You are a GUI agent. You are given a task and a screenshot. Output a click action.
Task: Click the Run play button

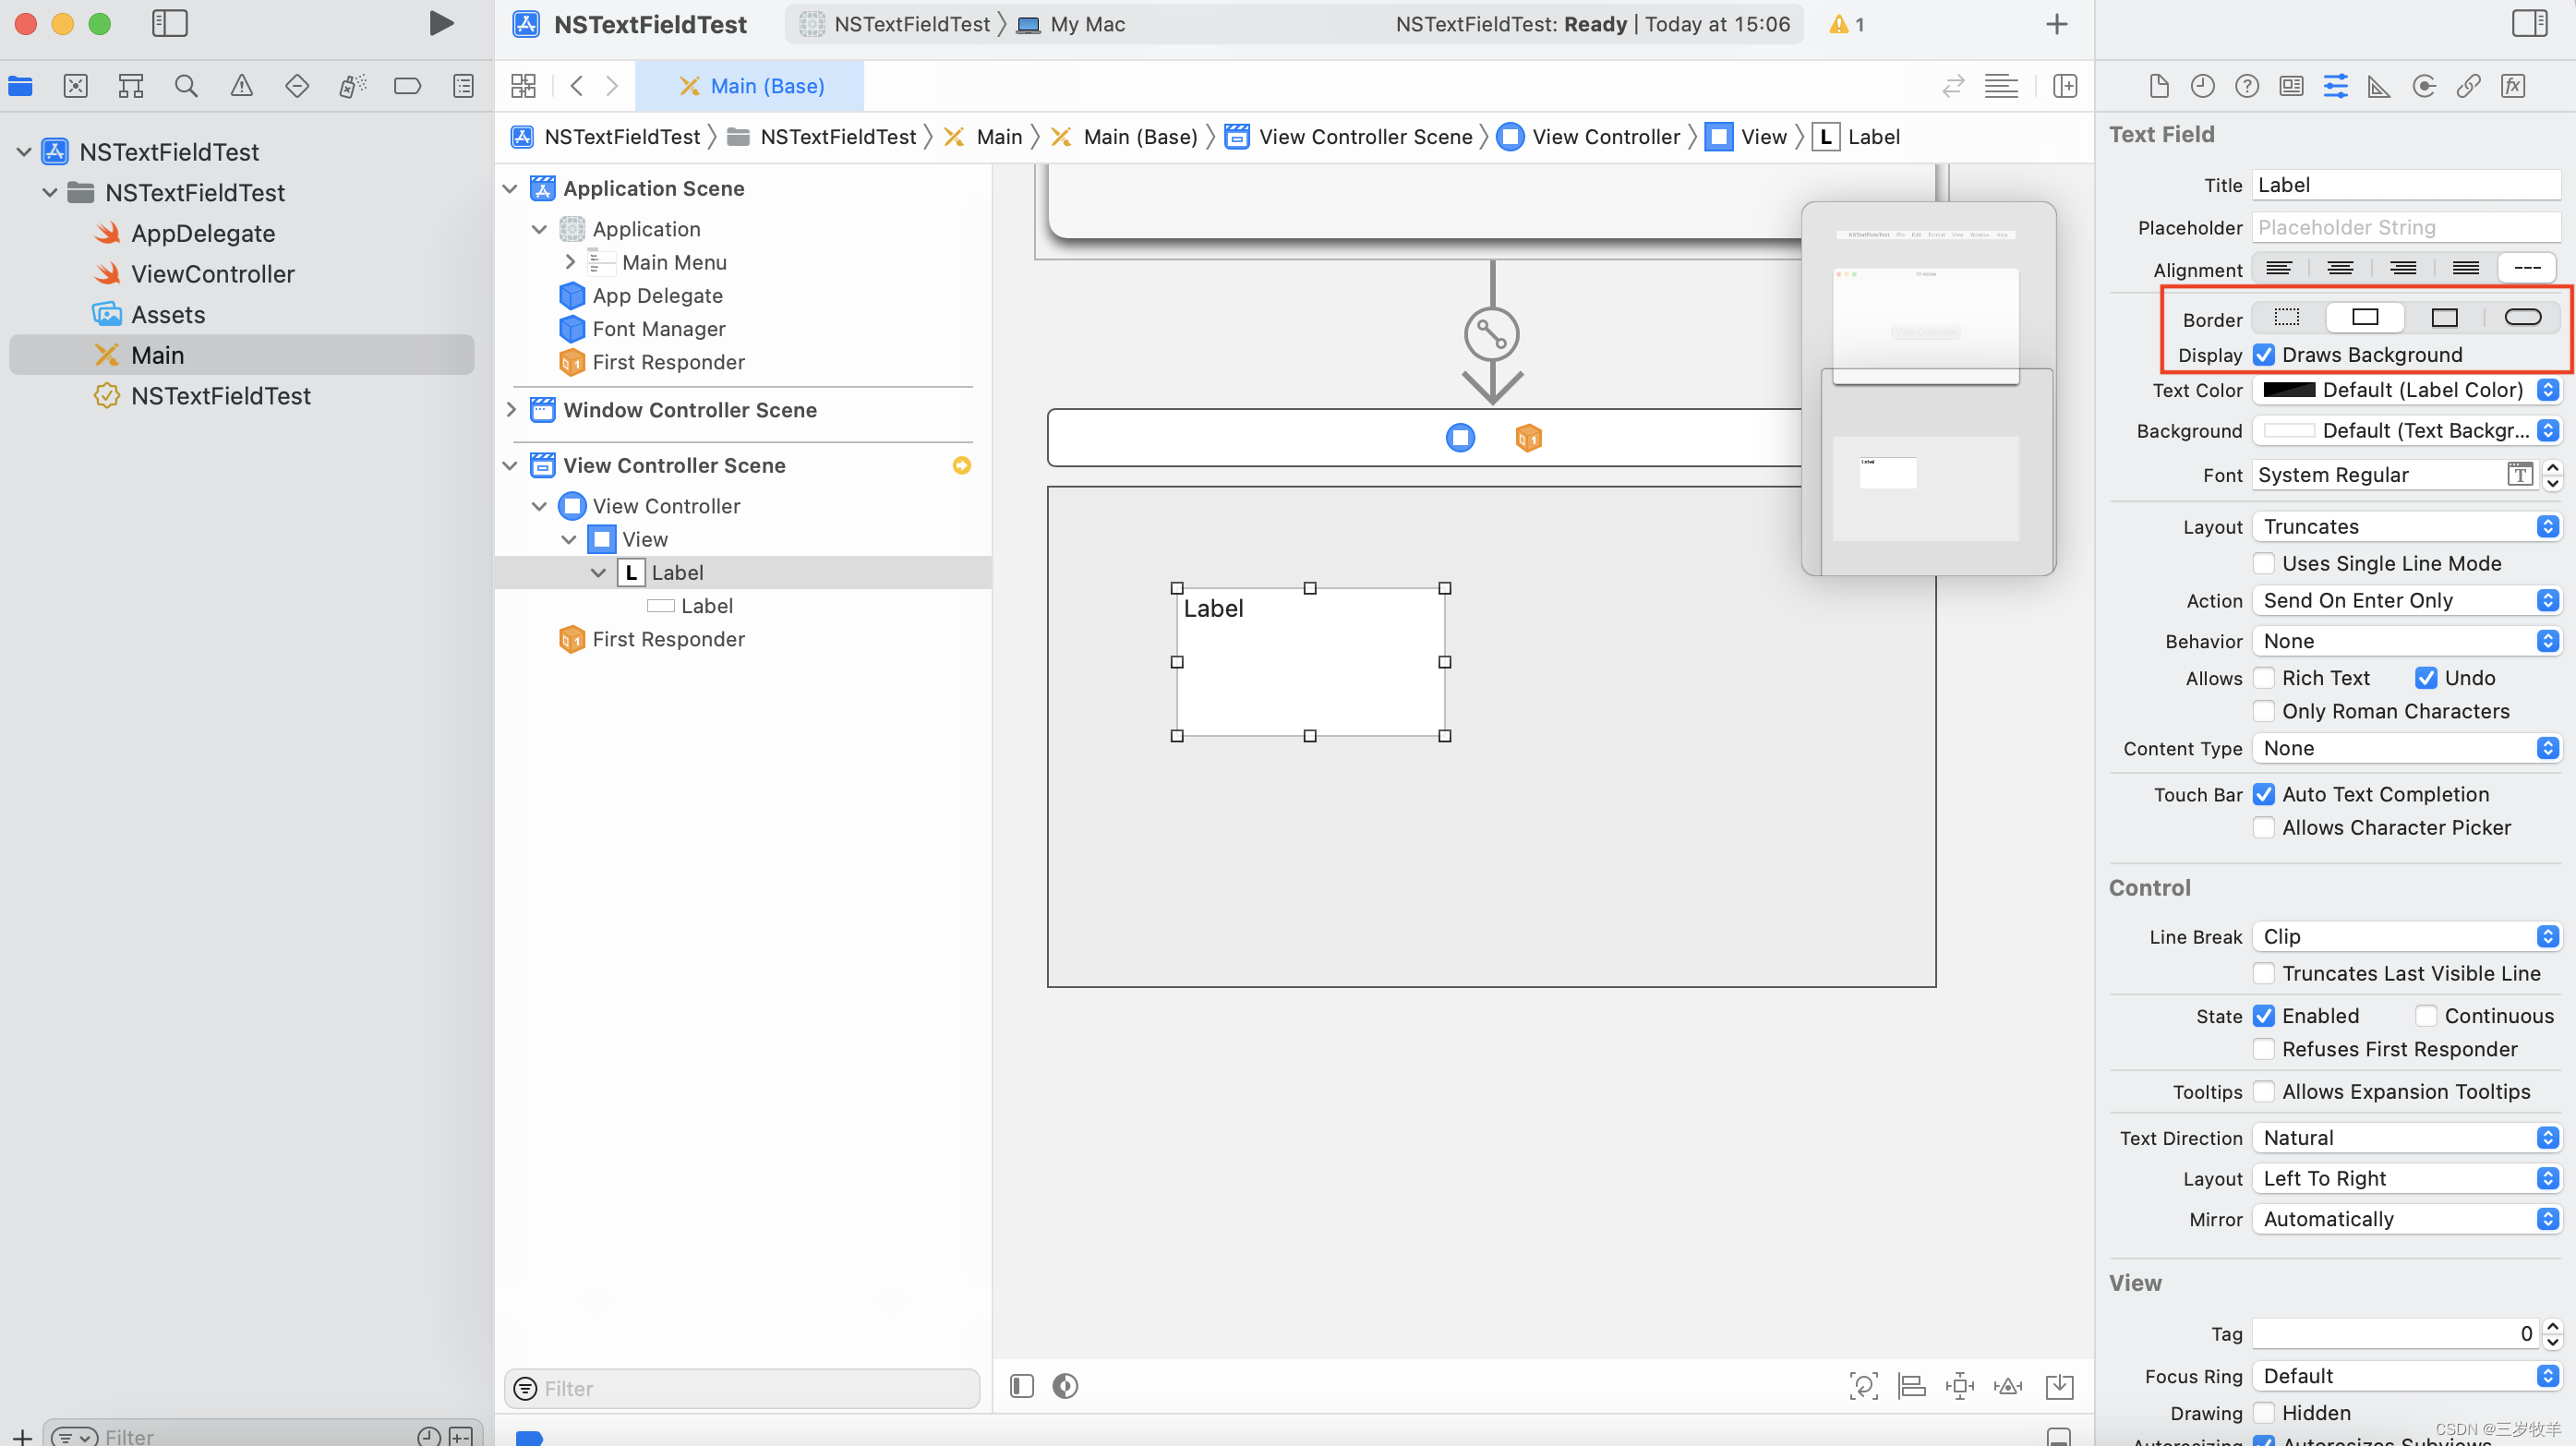(x=441, y=24)
